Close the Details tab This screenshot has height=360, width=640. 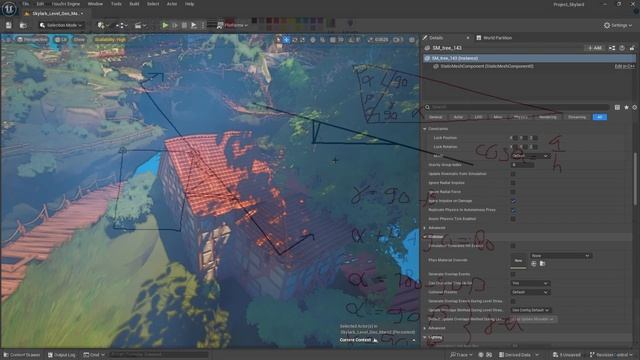tap(468, 38)
